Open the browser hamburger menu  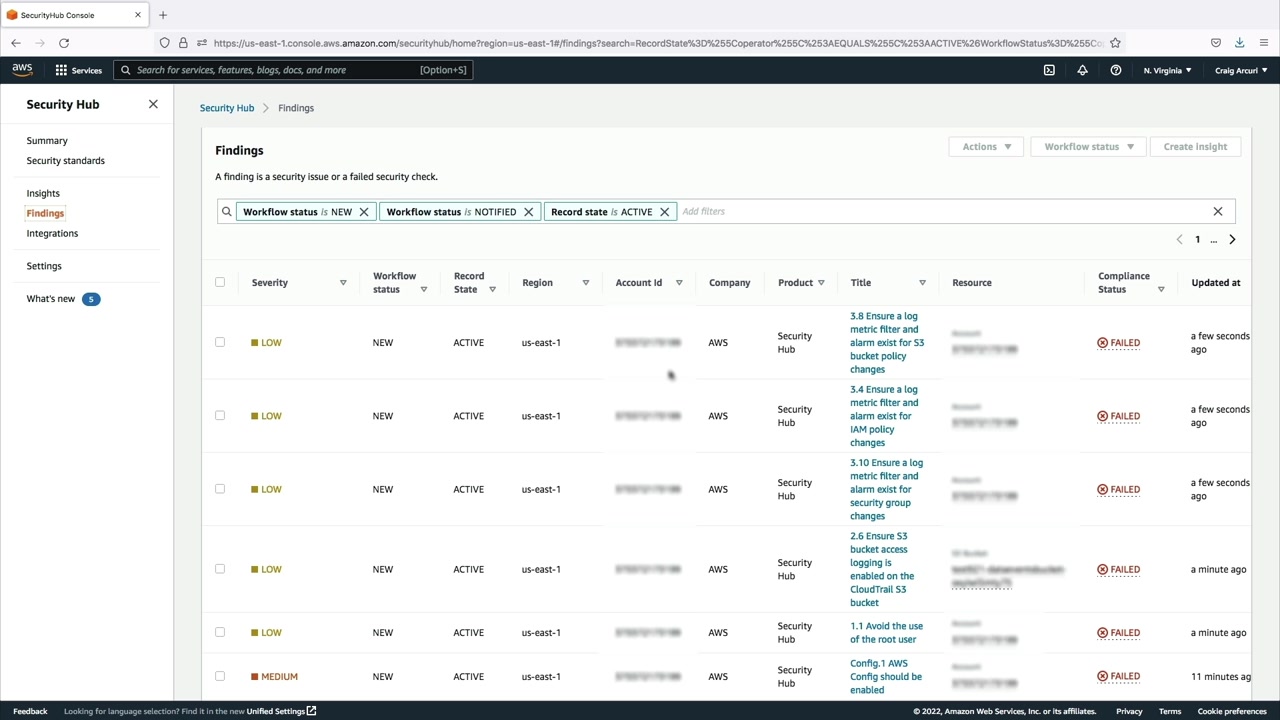[x=1264, y=43]
